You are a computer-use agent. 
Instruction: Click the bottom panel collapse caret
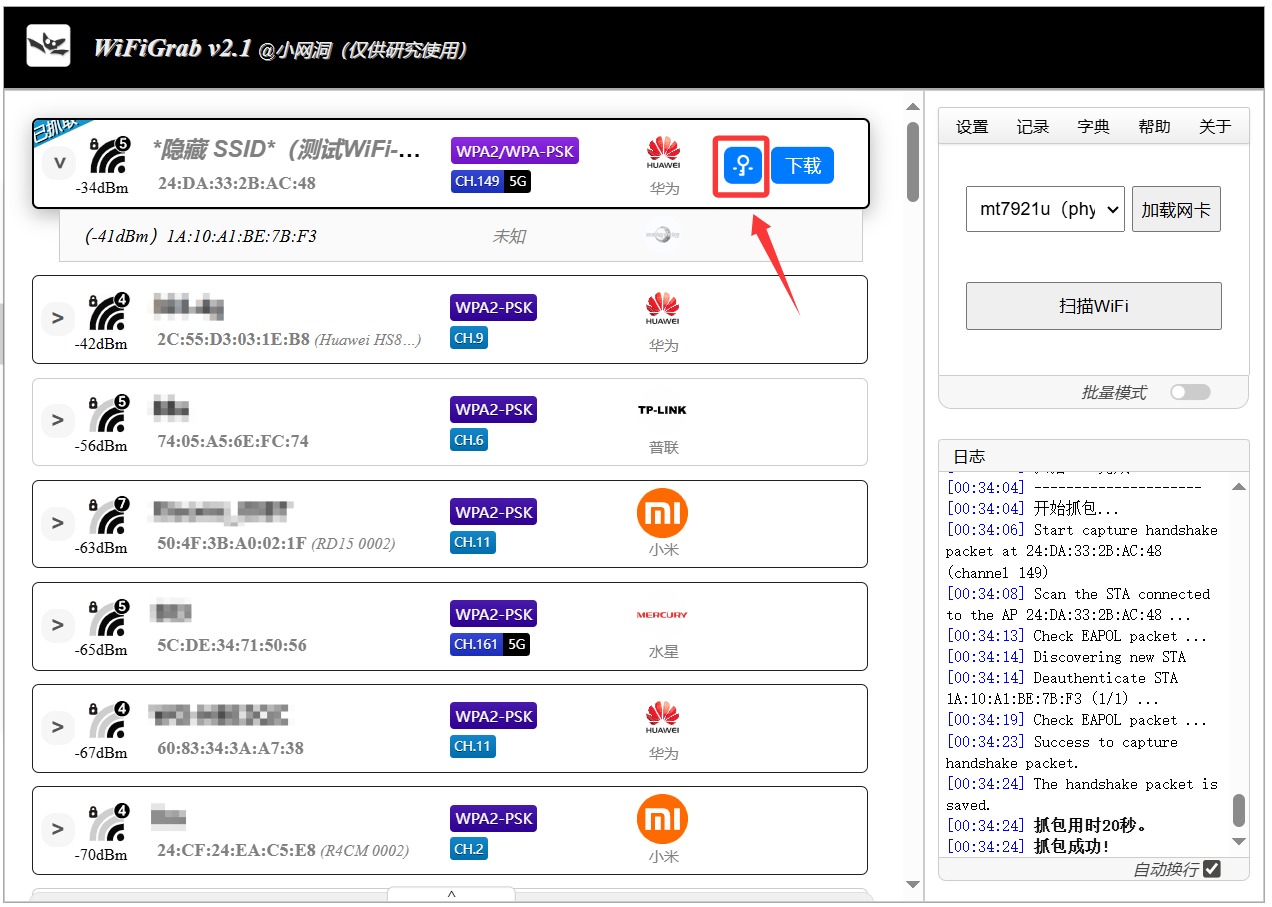click(451, 894)
